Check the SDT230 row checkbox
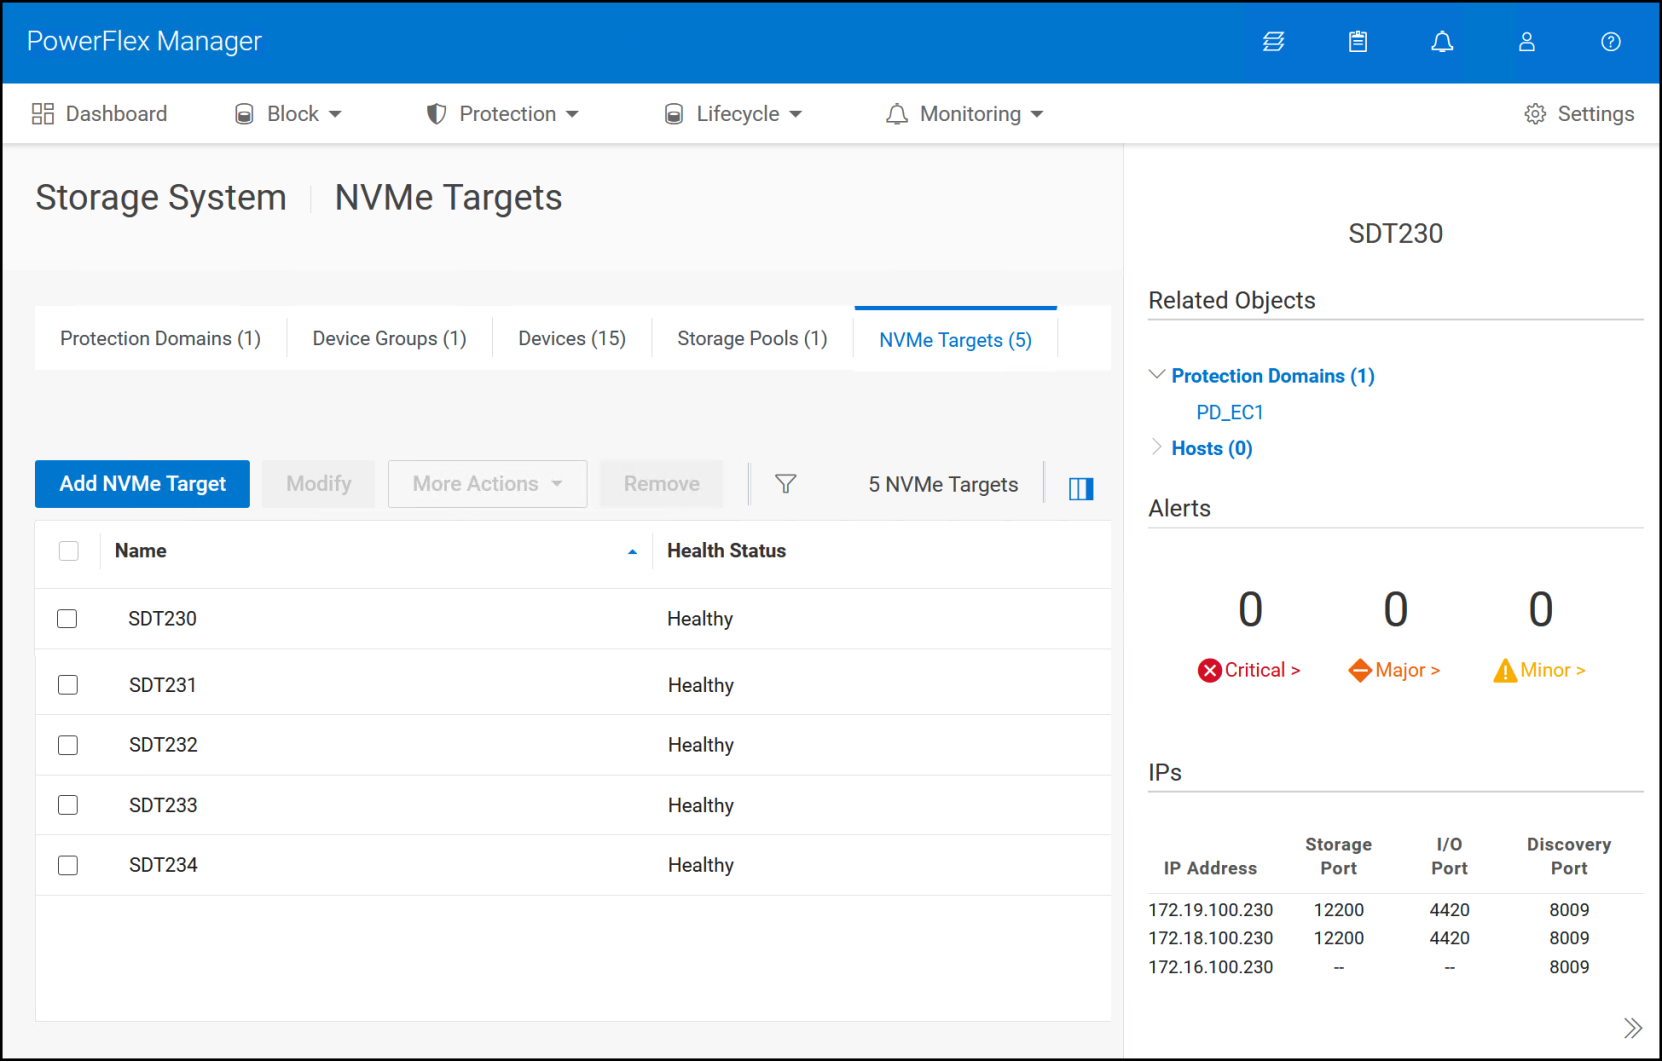The height and width of the screenshot is (1062, 1662). (67, 619)
